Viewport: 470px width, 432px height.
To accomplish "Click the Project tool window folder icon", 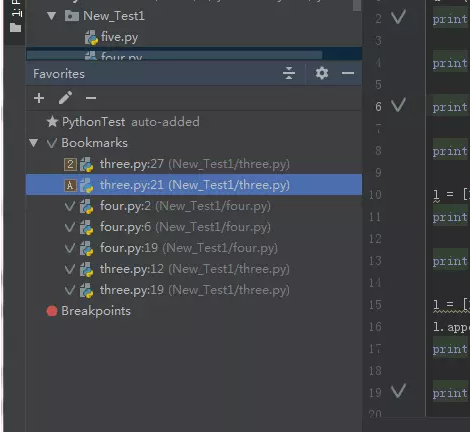I will [x=15, y=28].
